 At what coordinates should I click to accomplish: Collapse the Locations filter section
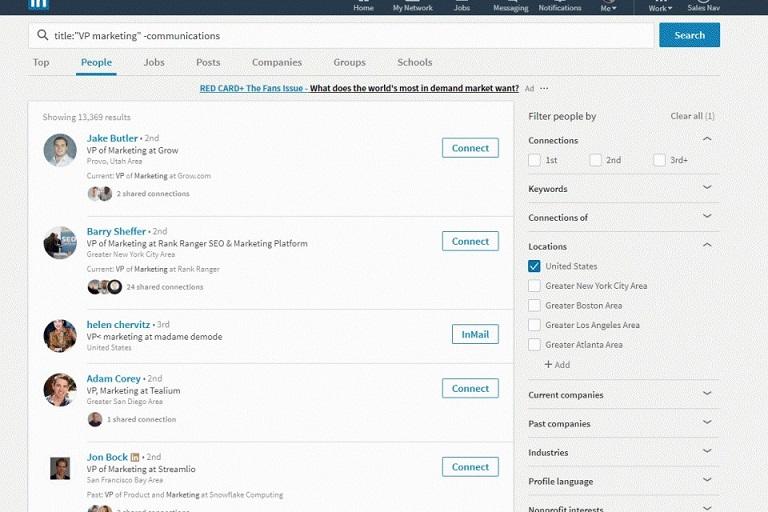707,244
